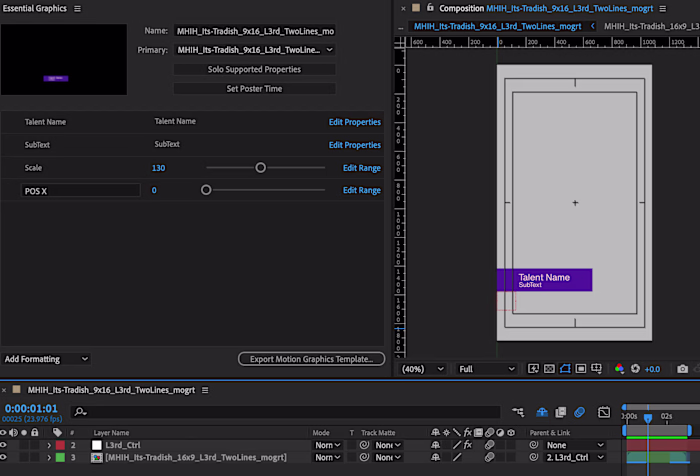Toggle motion blur switch for layer 3
The image size is (700, 476).
pos(489,457)
